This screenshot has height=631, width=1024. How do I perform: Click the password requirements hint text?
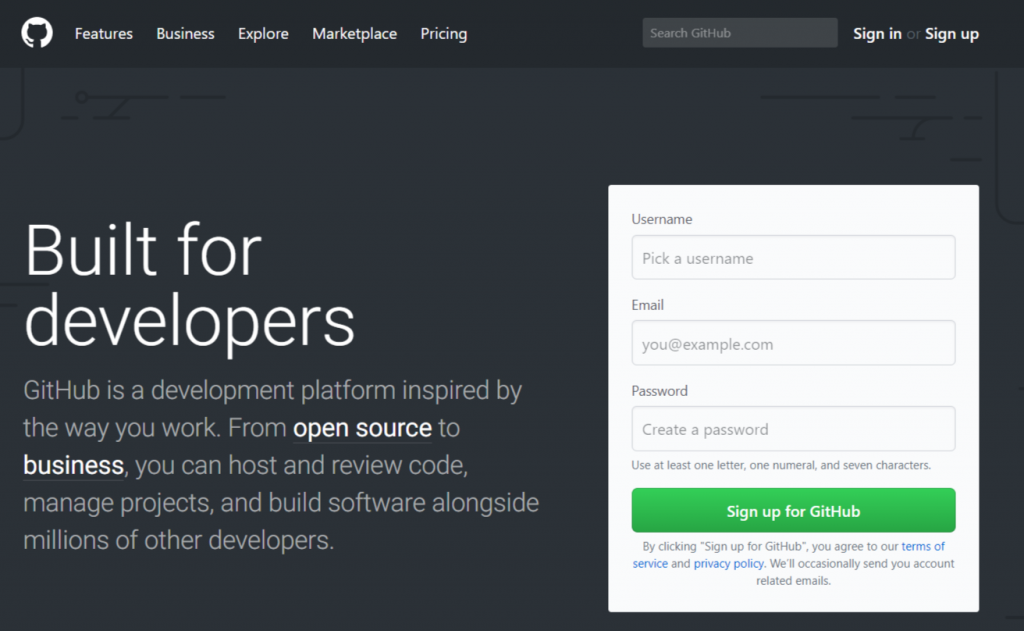(781, 465)
